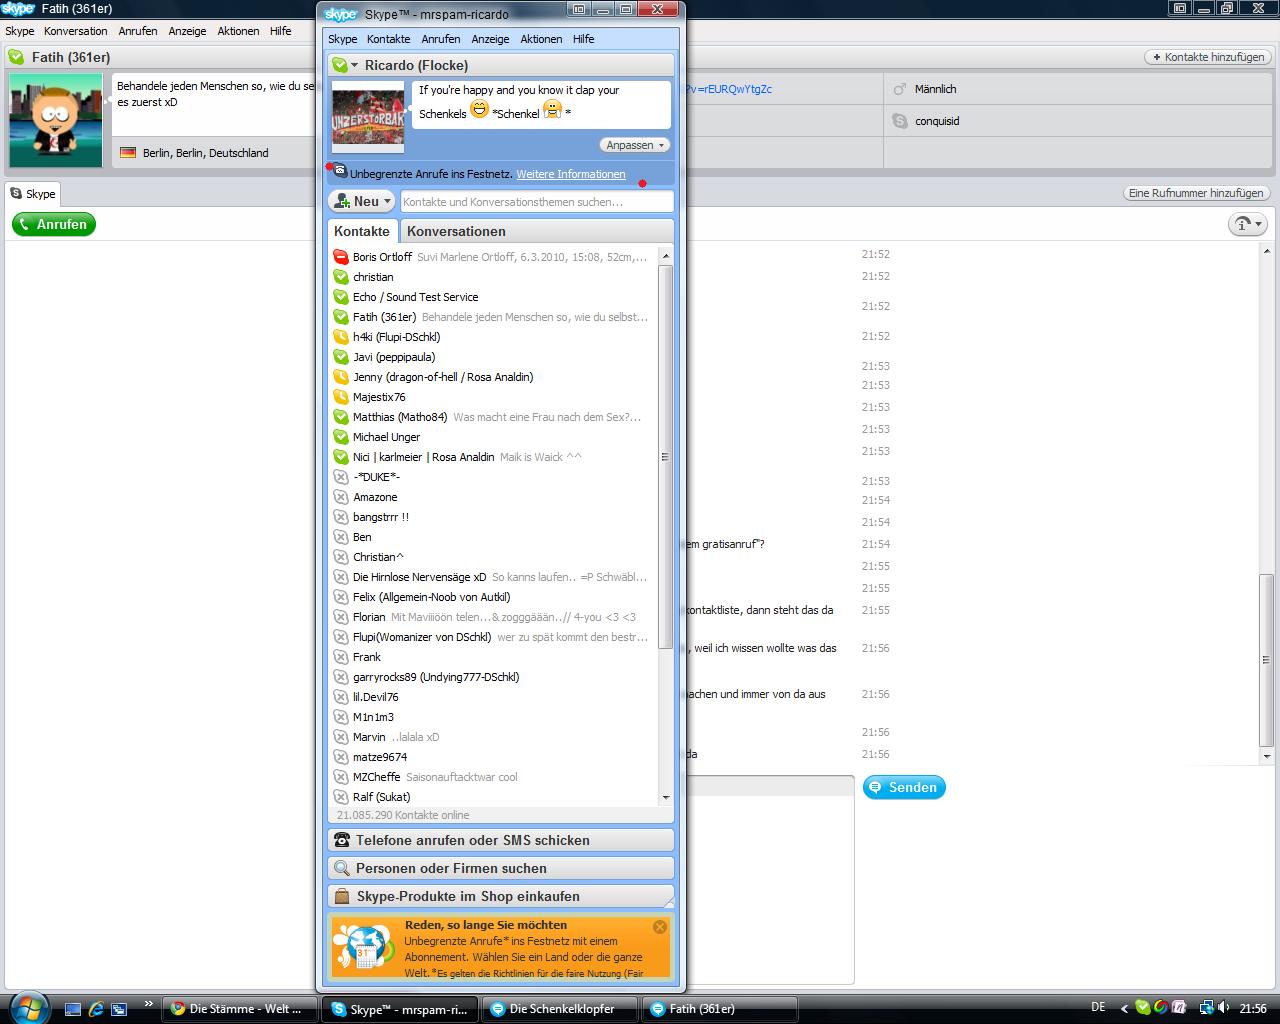1280x1024 pixels.
Task: Follow the Weitere Informationen link
Action: coord(571,174)
